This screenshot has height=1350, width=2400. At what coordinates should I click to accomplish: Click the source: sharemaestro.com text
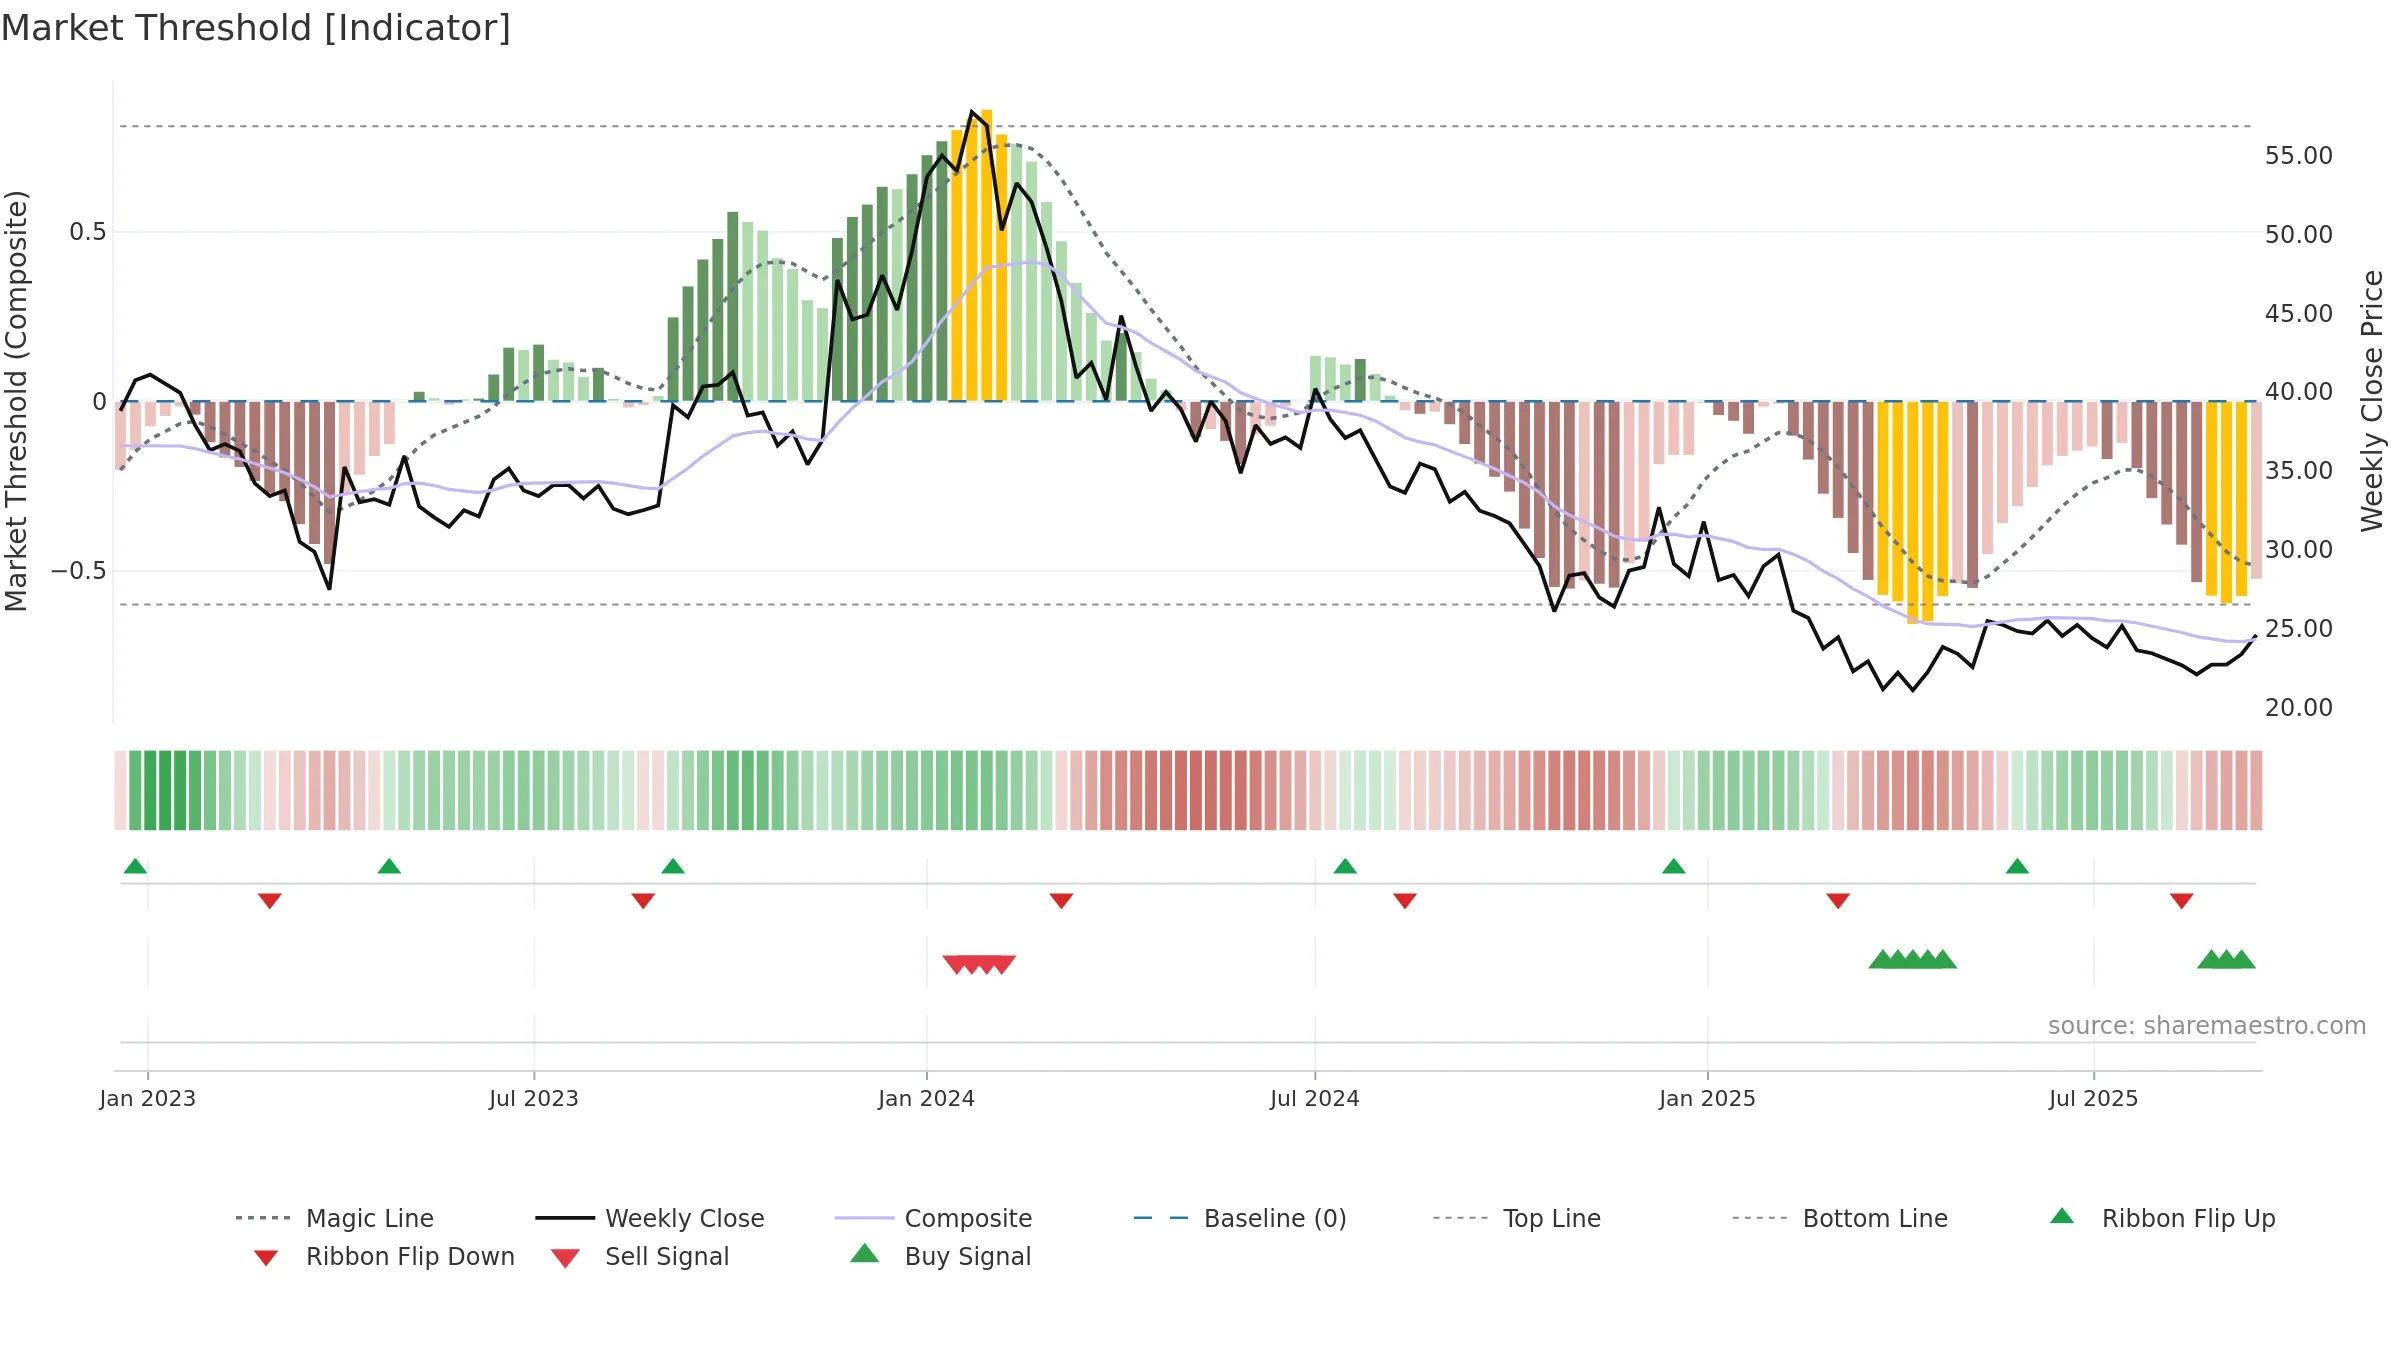coord(2207,1026)
